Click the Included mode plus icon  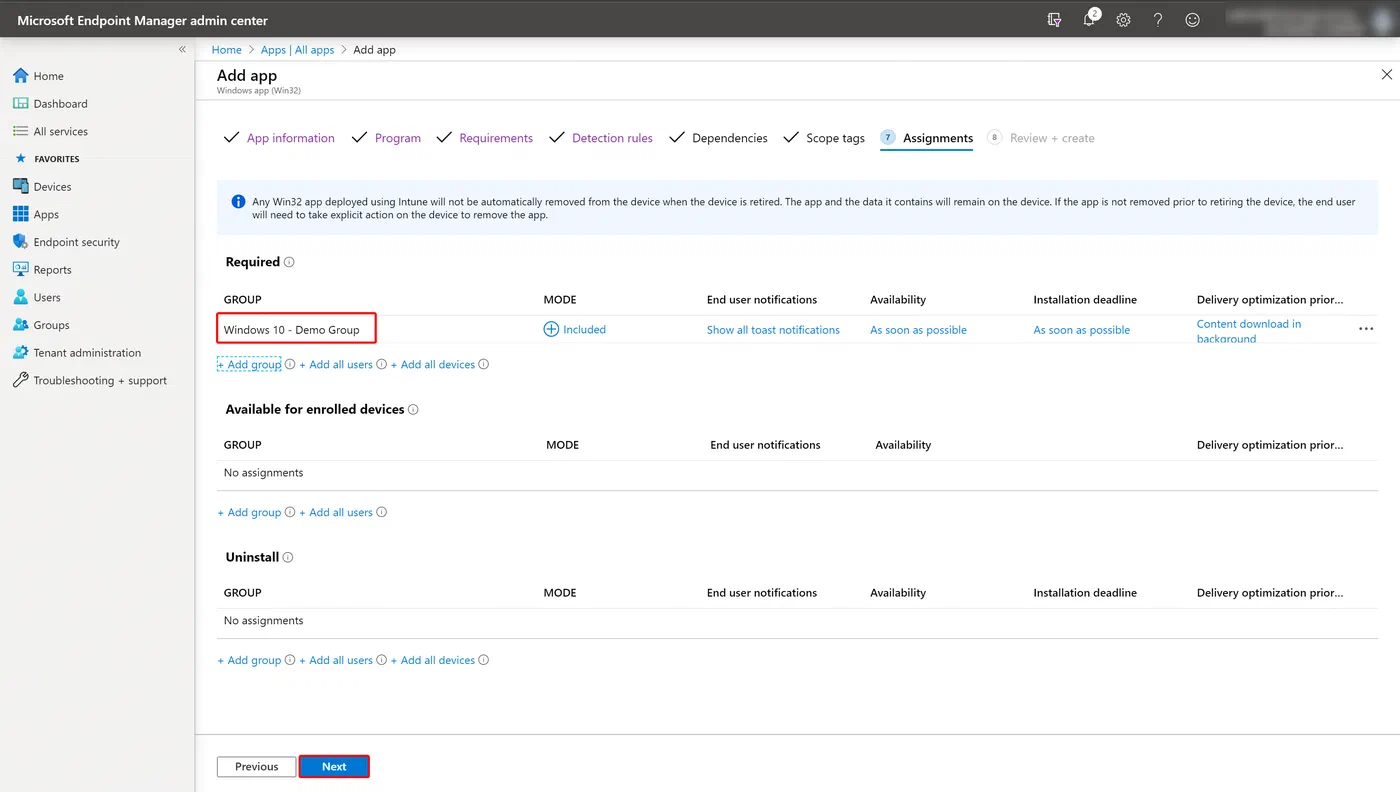[x=551, y=329]
